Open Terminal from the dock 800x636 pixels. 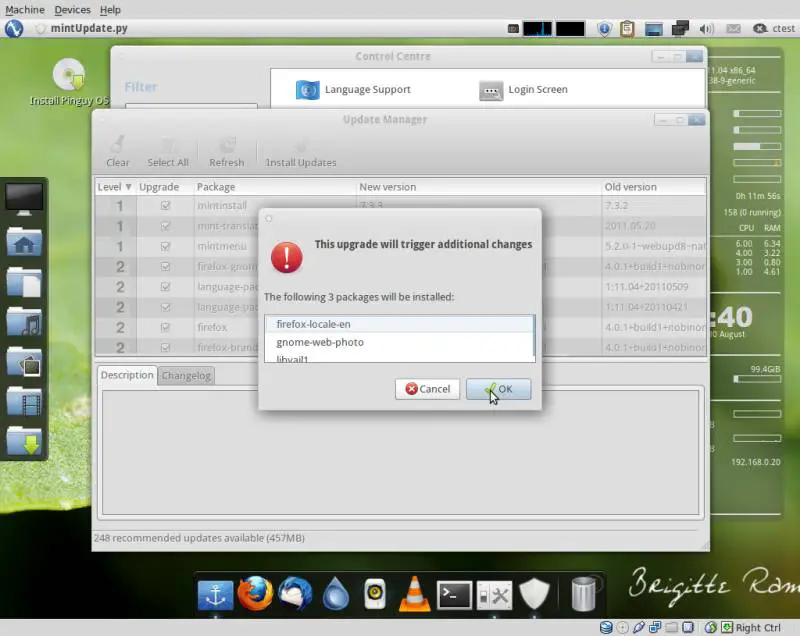pyautogui.click(x=454, y=595)
